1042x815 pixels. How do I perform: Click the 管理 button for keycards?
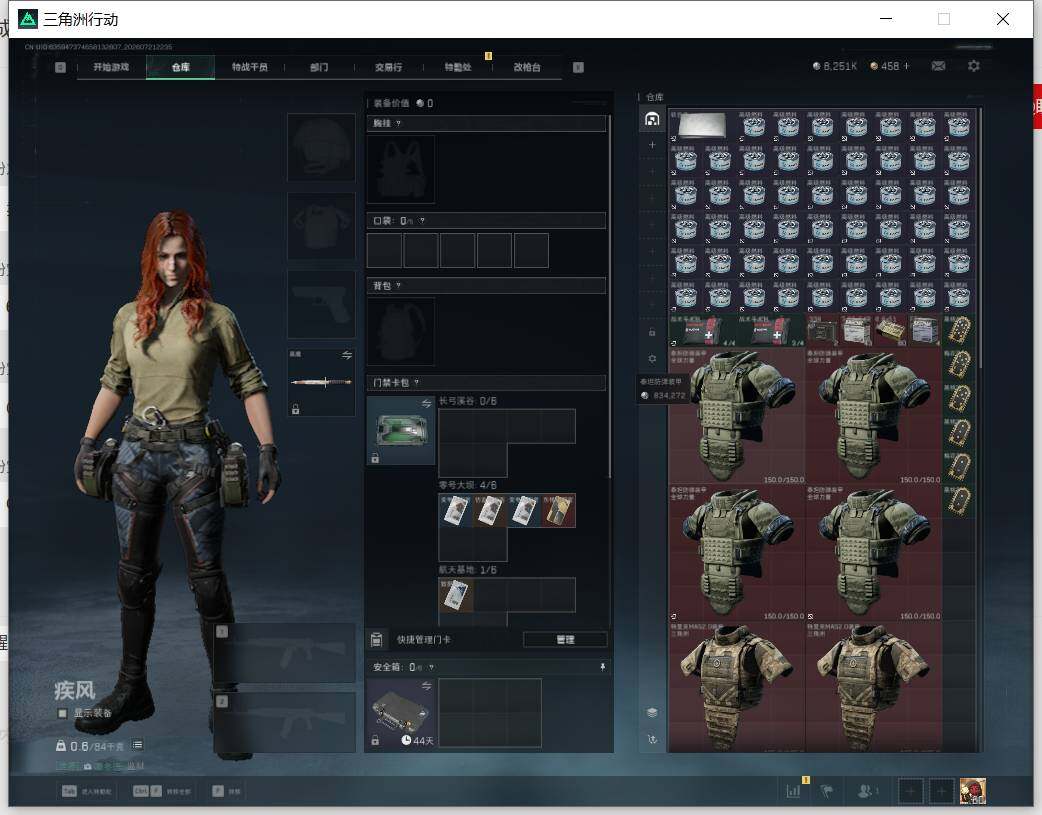point(565,640)
